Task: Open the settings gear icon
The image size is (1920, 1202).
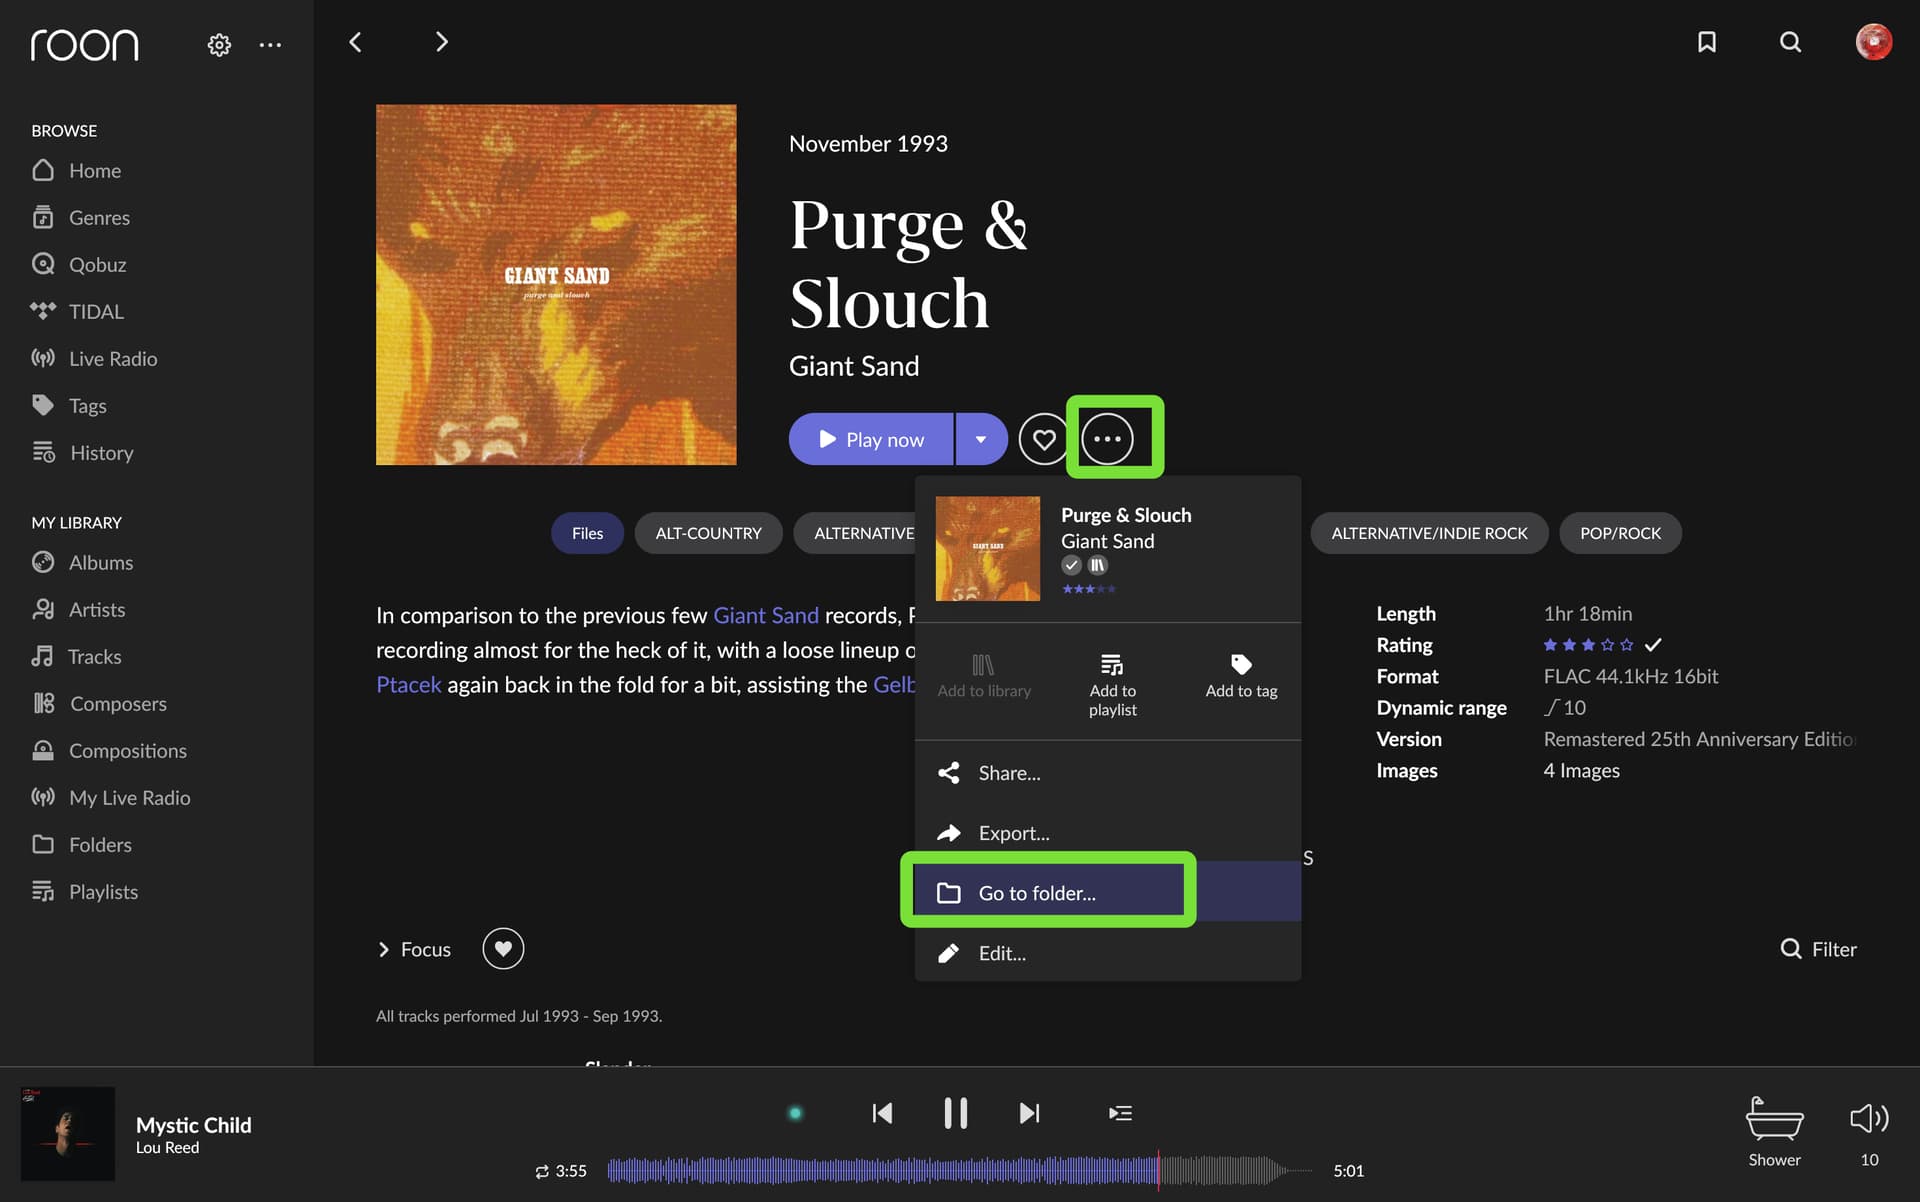Action: [x=219, y=45]
